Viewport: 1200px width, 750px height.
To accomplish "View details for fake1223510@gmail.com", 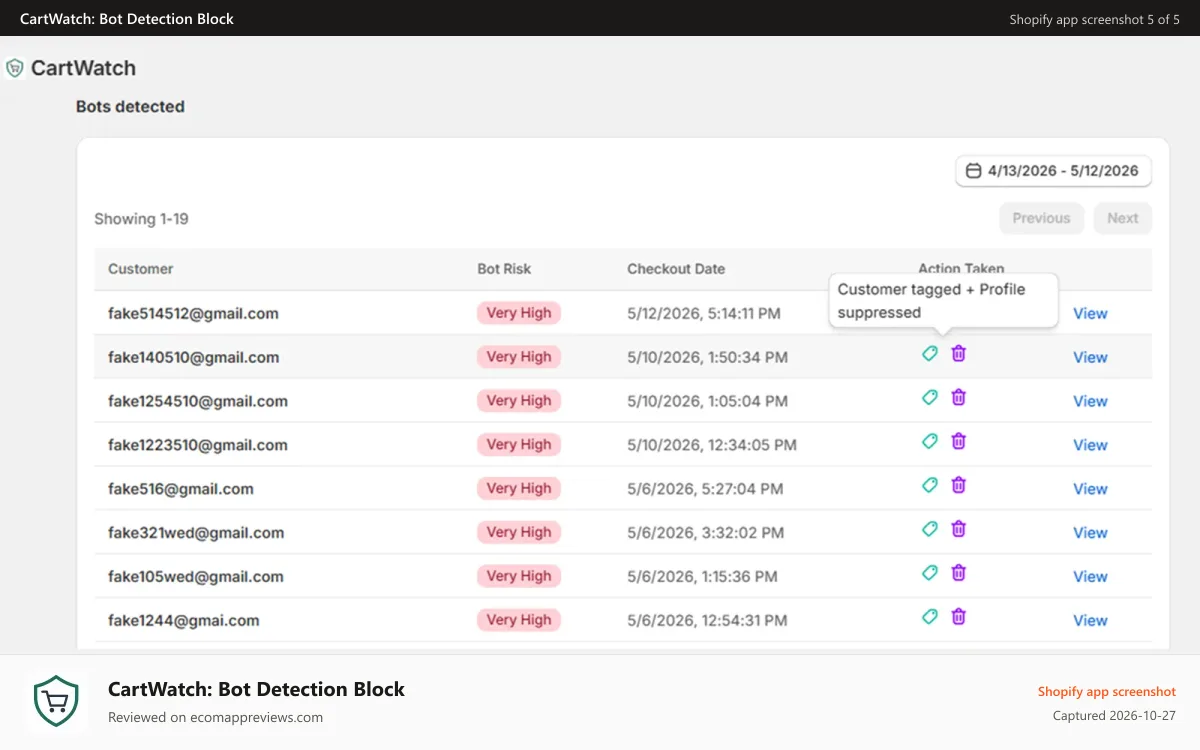I will pos(1090,445).
